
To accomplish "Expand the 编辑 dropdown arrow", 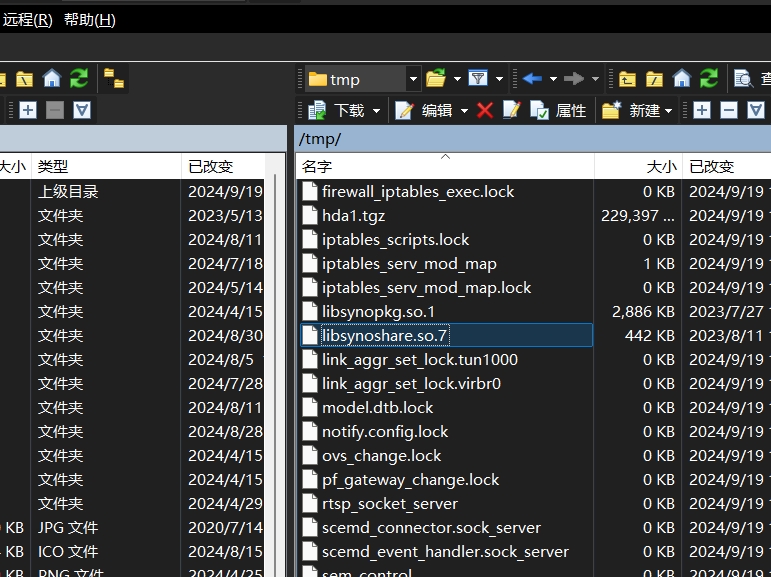I will pyautogui.click(x=464, y=111).
